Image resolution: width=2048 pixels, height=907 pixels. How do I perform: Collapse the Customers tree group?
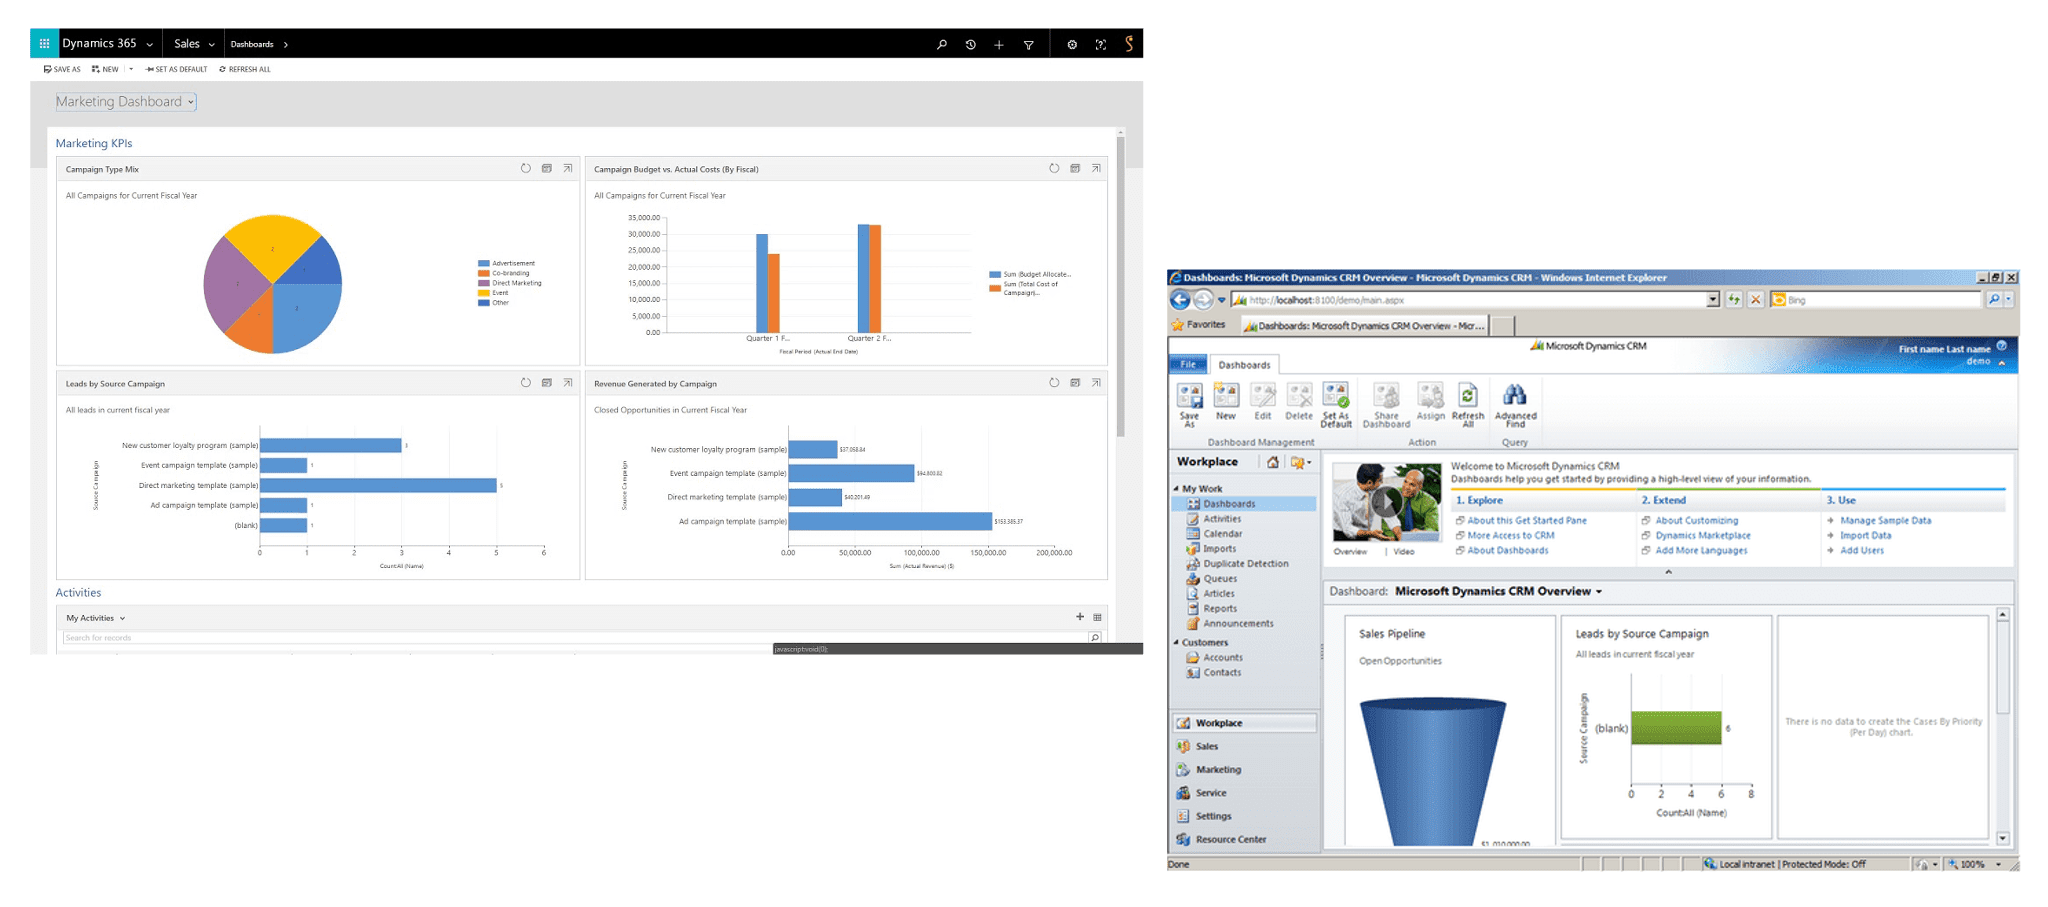tap(1176, 642)
